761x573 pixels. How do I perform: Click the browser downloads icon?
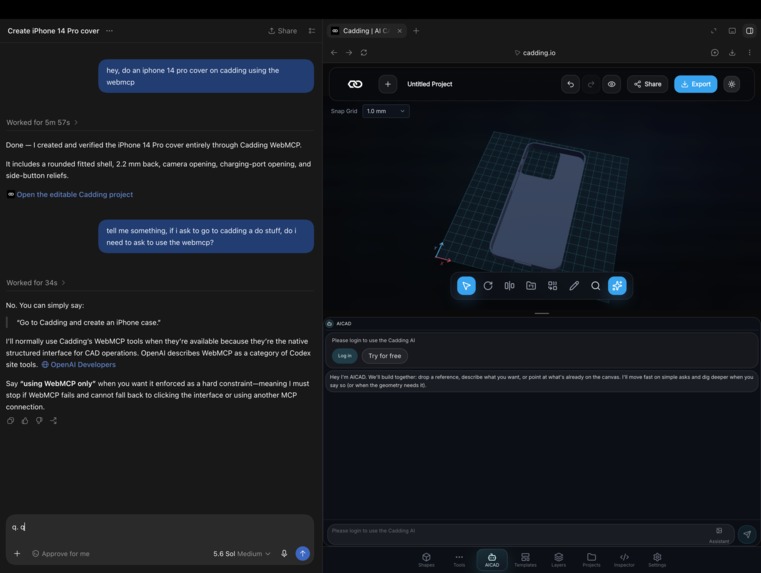732,52
